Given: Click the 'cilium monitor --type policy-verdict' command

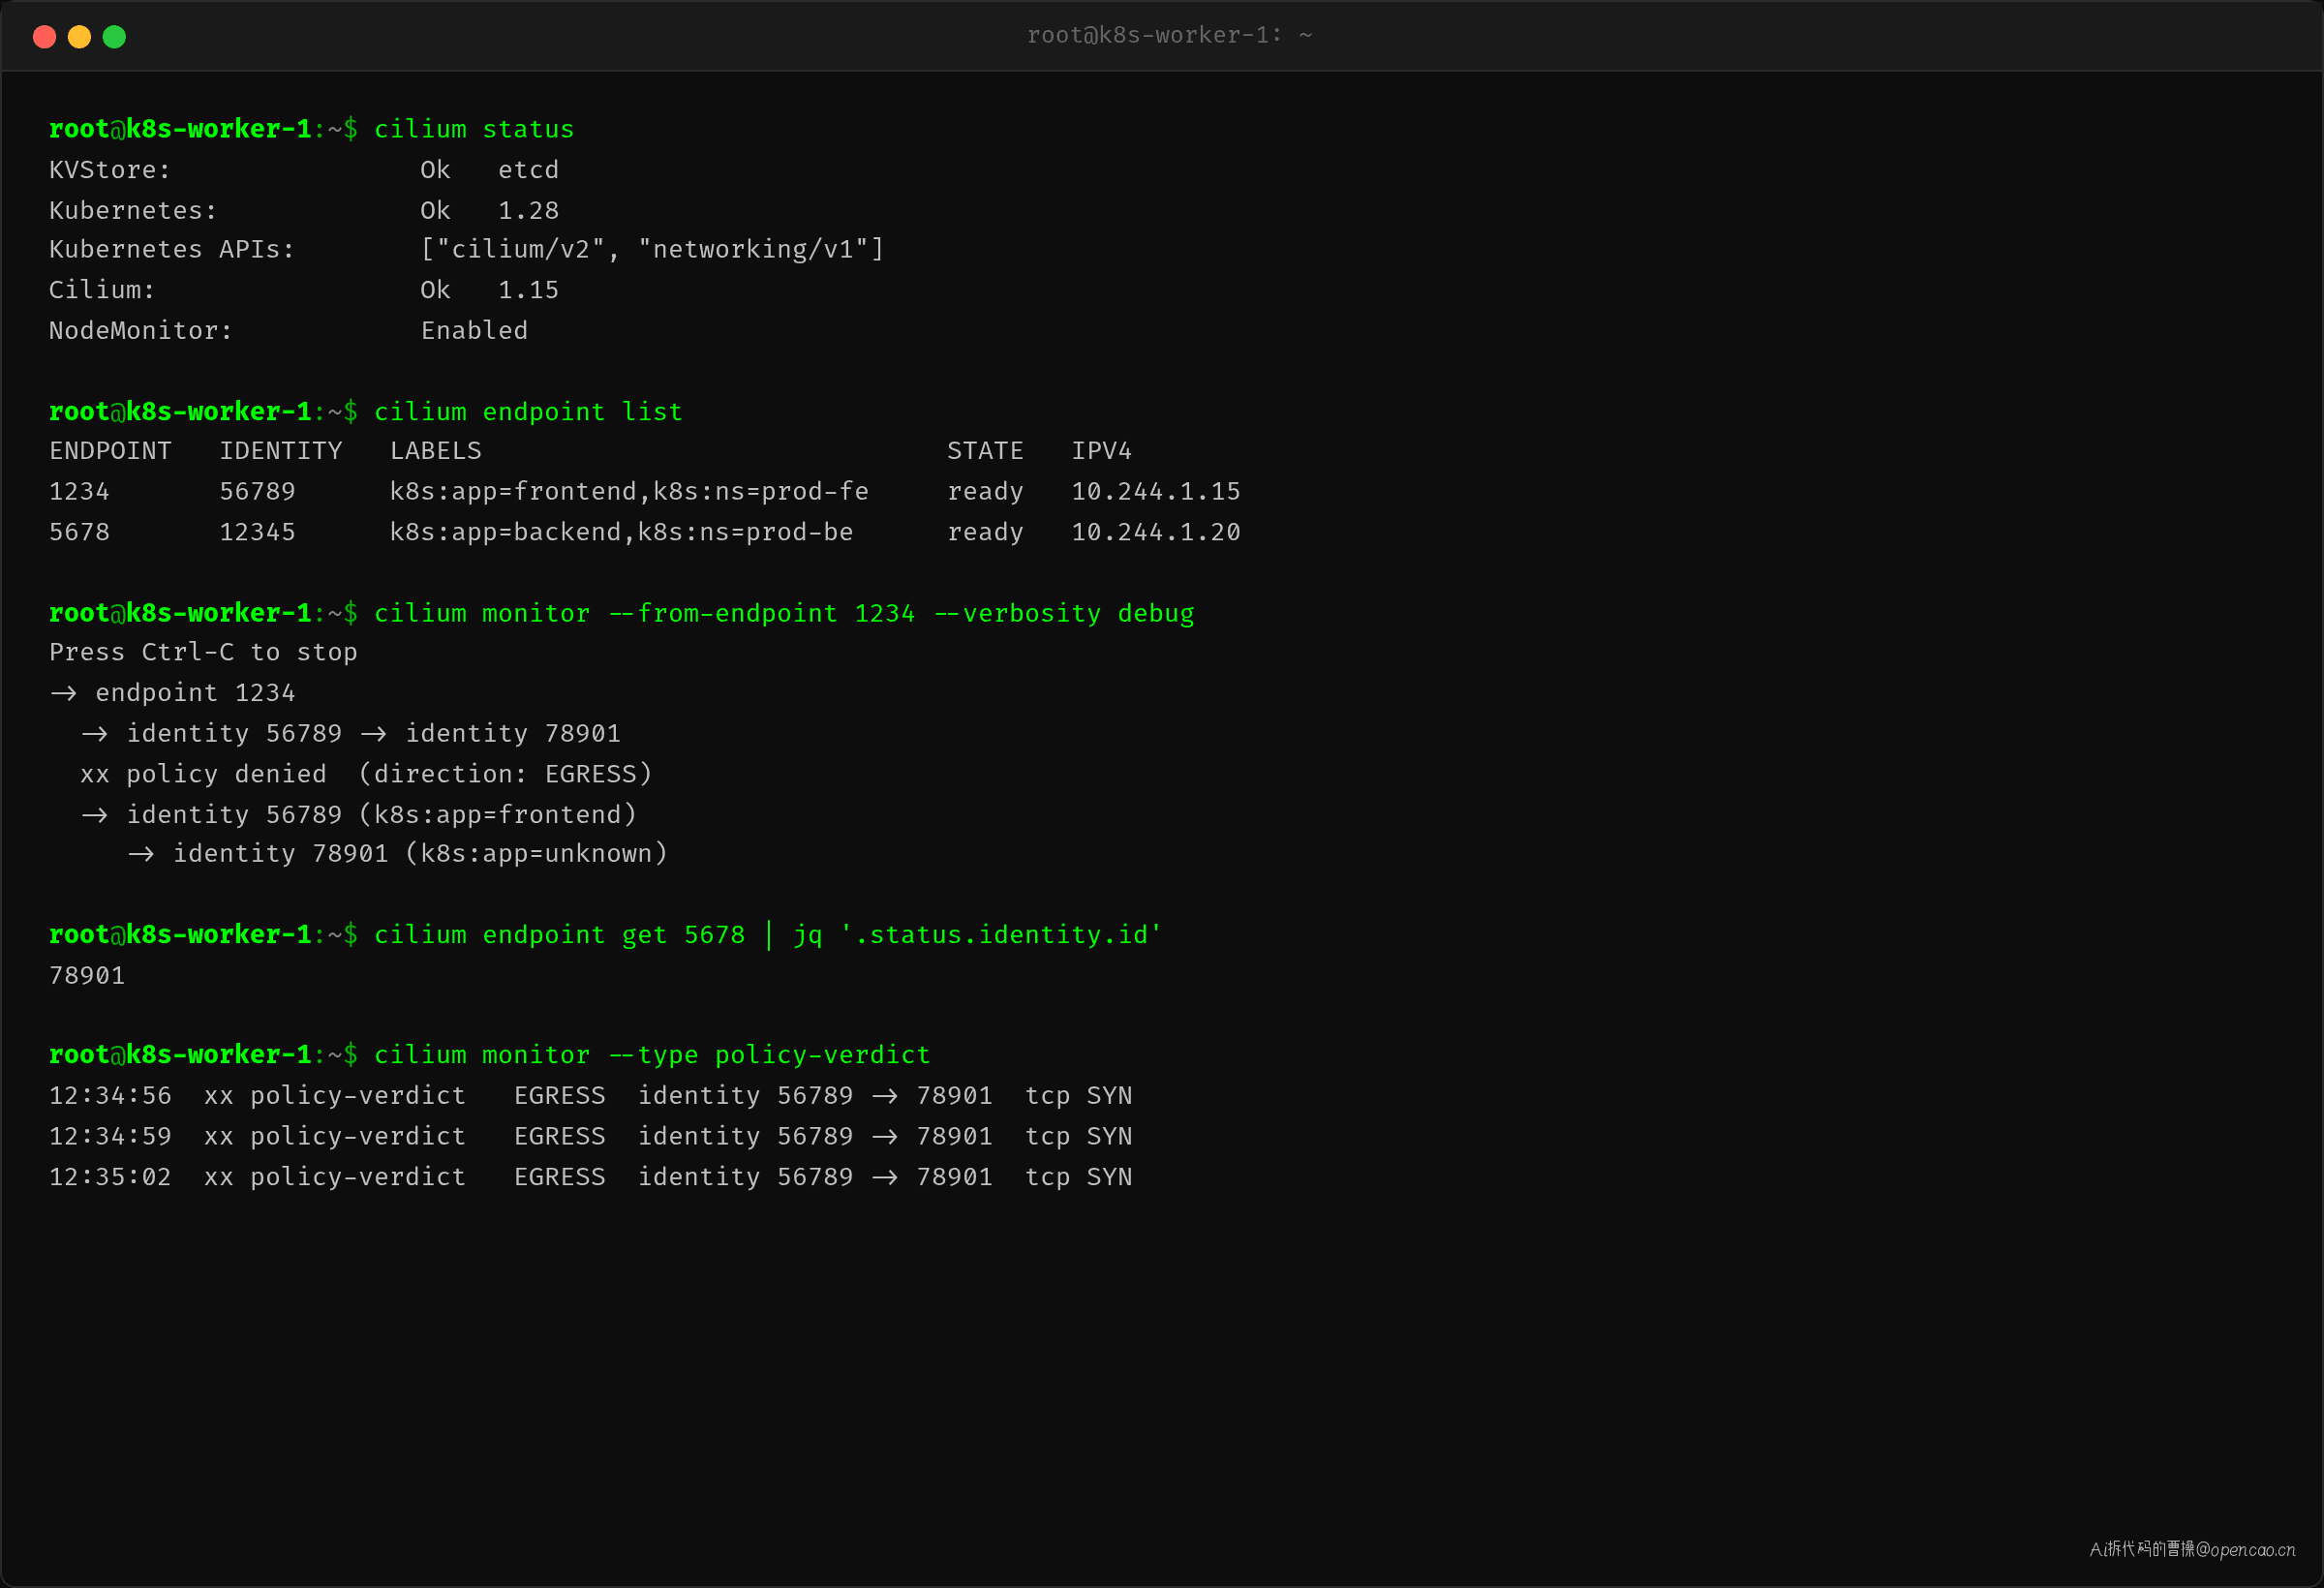Looking at the screenshot, I should pyautogui.click(x=652, y=1055).
